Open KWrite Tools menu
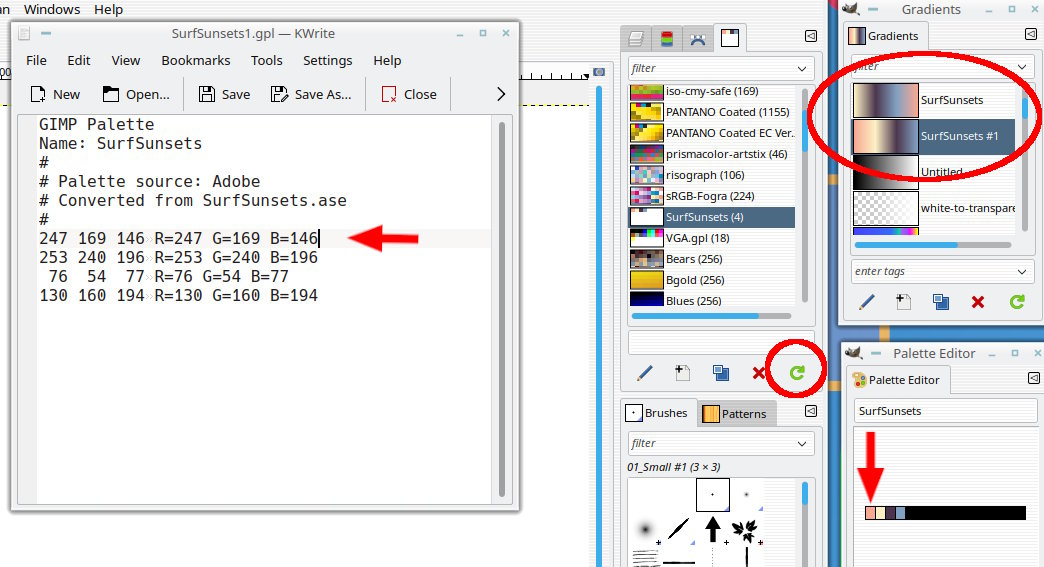 pos(266,61)
